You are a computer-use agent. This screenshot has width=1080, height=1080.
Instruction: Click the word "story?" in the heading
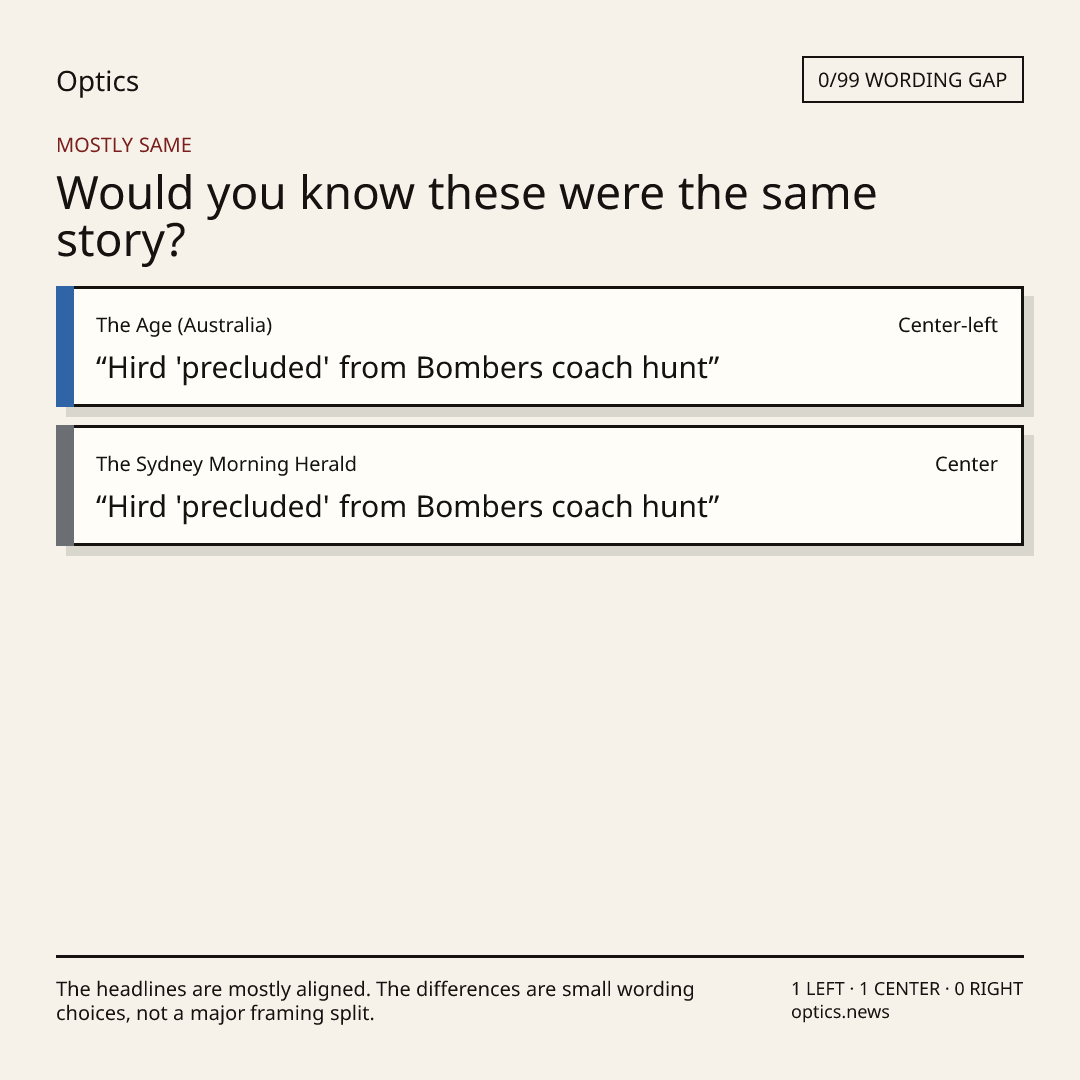121,241
